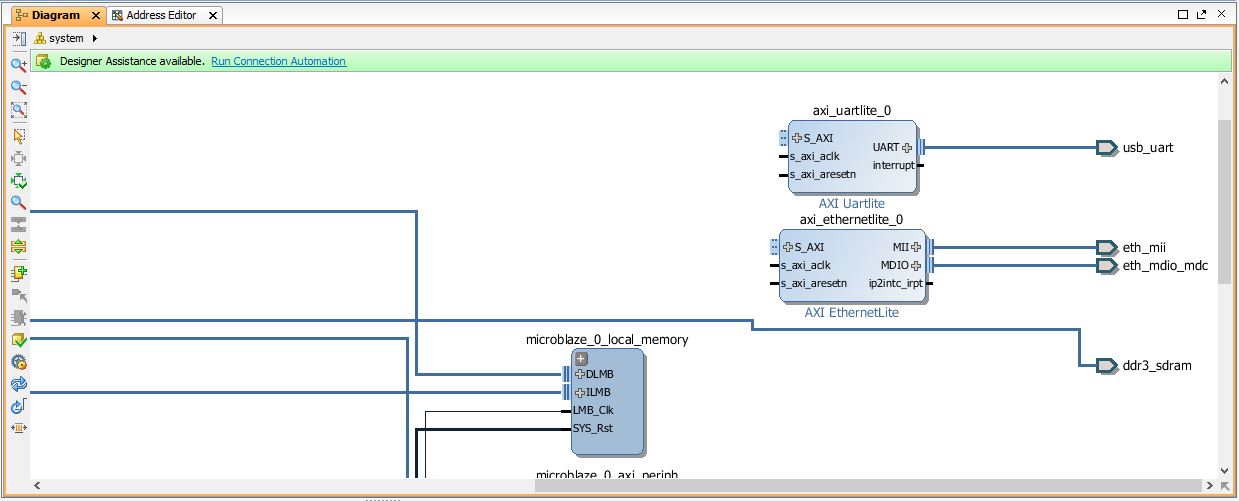Select the ddr3_sdram external port

pyautogui.click(x=1106, y=366)
